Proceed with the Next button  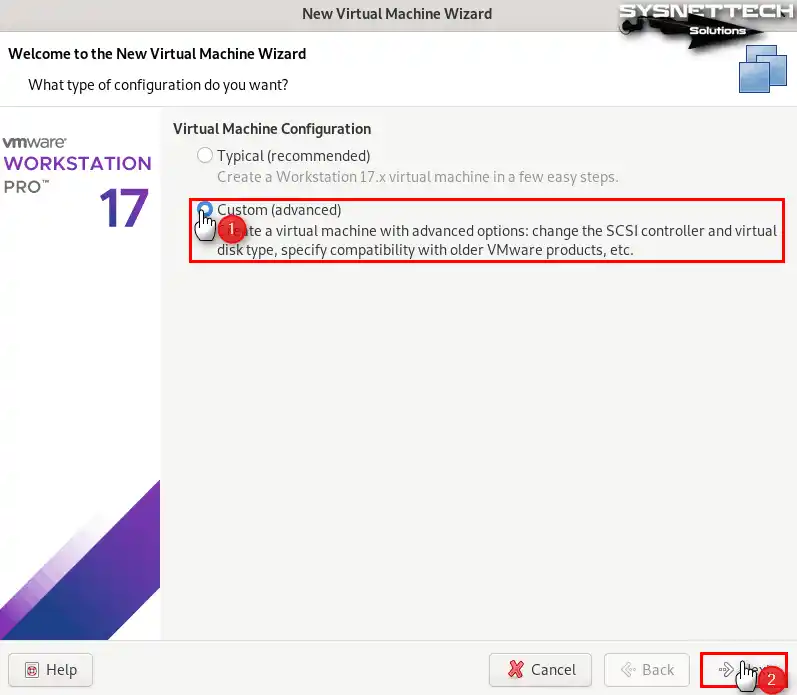pos(744,670)
